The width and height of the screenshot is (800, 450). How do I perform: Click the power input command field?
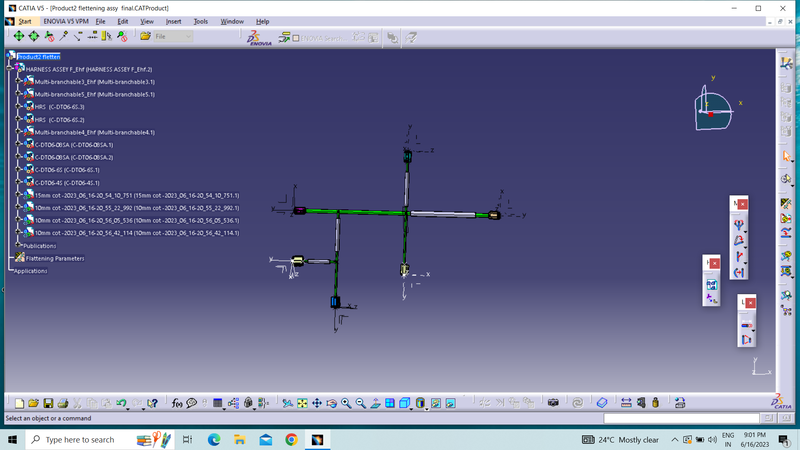[681, 418]
